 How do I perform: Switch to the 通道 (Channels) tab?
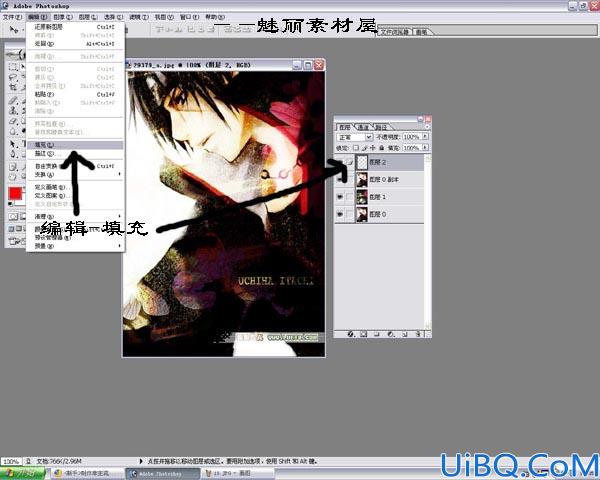[x=363, y=127]
